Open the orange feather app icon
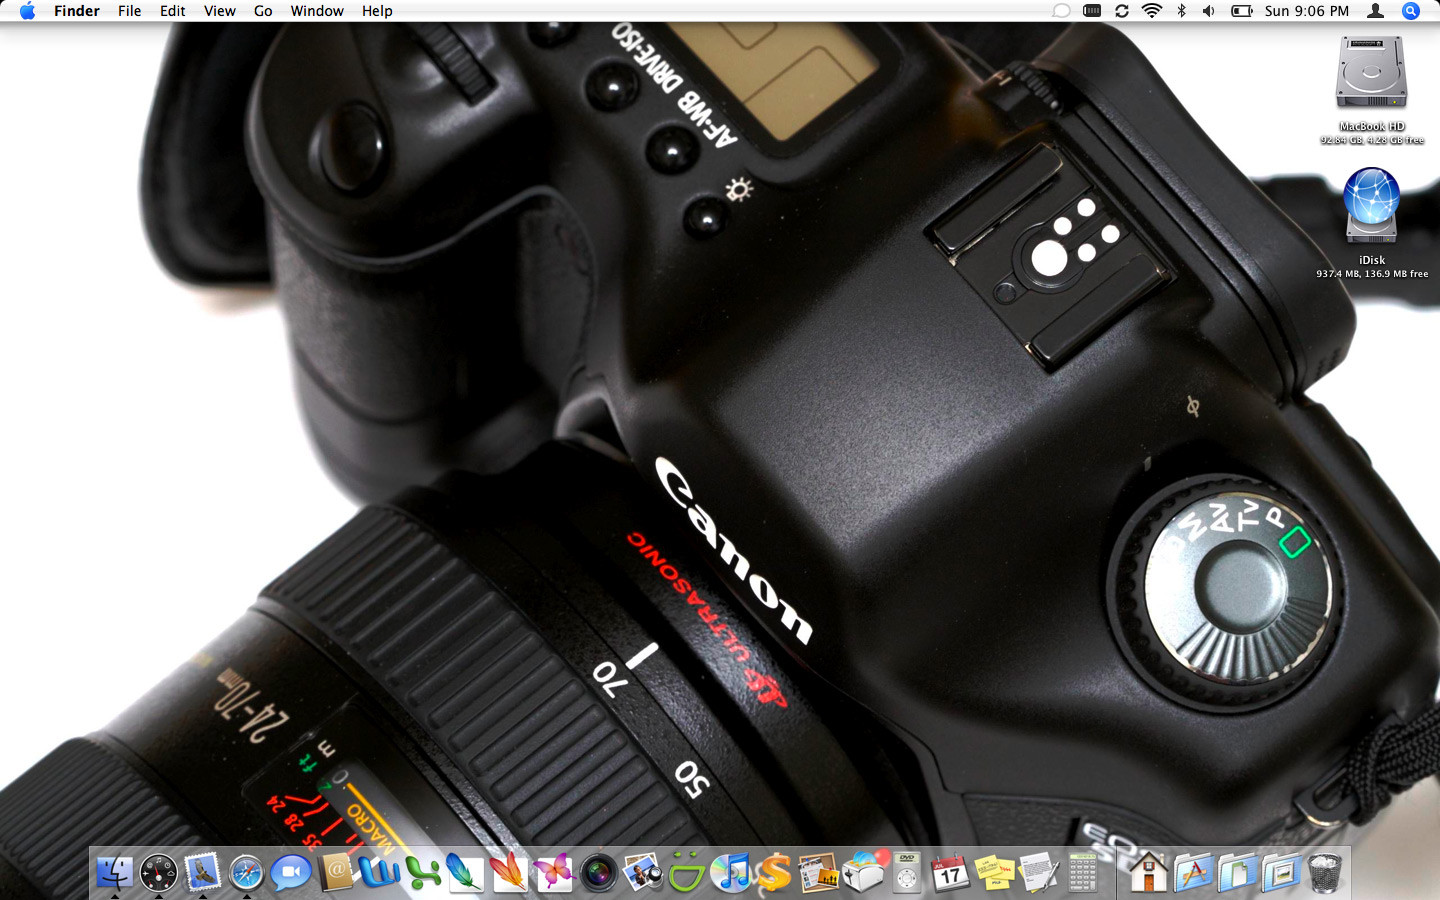The width and height of the screenshot is (1440, 900). 509,873
